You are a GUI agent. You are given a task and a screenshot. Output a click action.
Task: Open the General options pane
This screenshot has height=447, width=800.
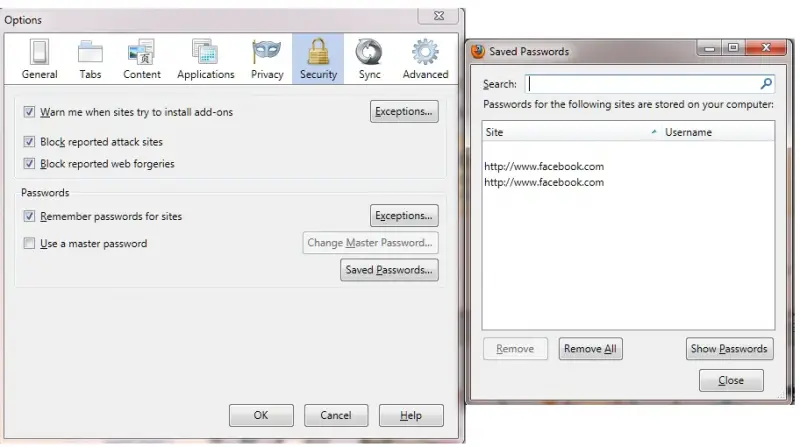click(x=39, y=59)
